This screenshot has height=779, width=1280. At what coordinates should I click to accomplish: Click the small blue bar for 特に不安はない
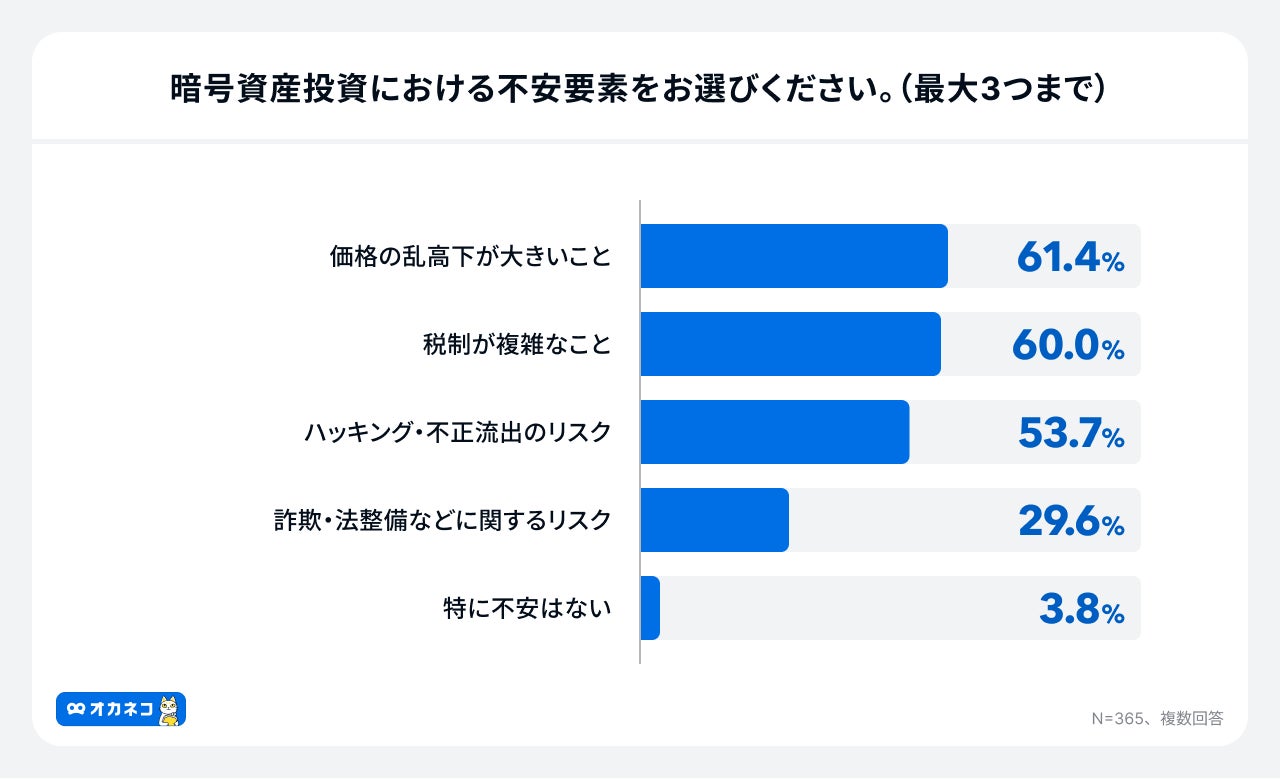650,608
